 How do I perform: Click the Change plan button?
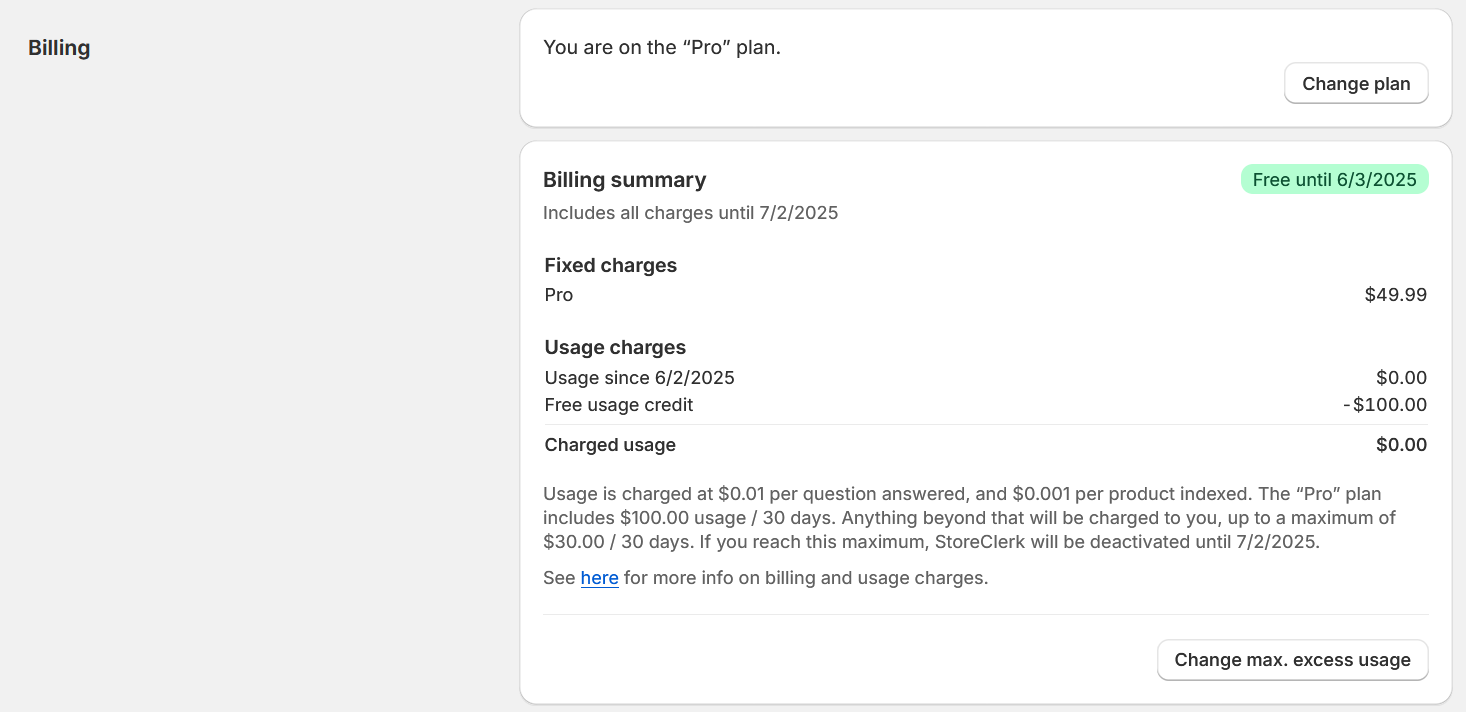pos(1355,83)
